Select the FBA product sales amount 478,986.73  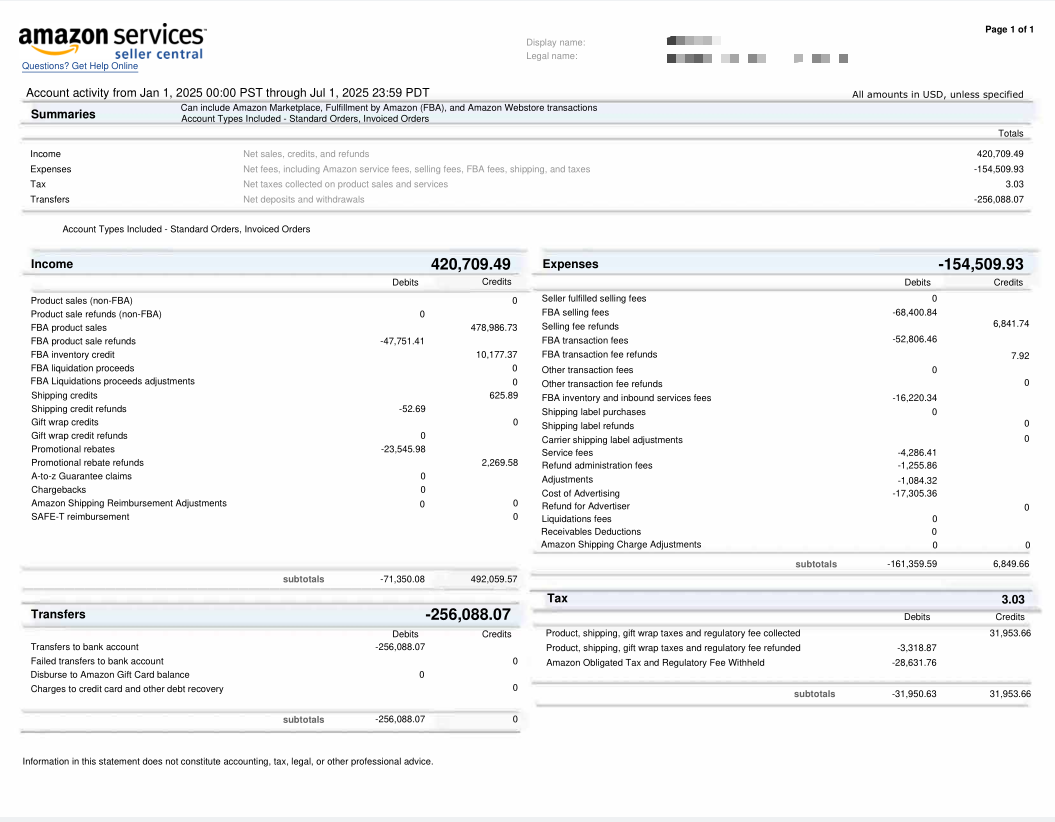493,327
